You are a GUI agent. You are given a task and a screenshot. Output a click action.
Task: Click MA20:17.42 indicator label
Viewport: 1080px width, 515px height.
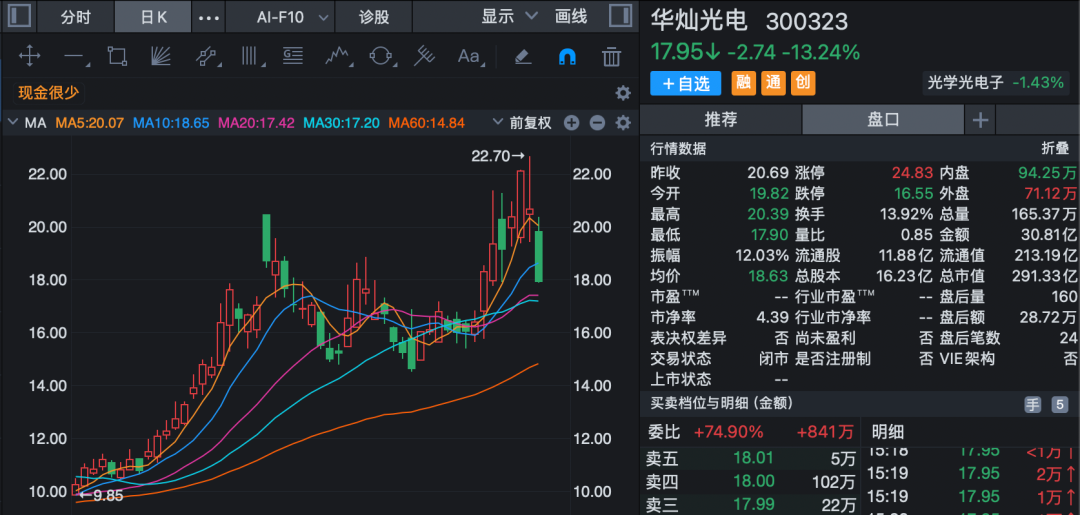click(x=256, y=123)
